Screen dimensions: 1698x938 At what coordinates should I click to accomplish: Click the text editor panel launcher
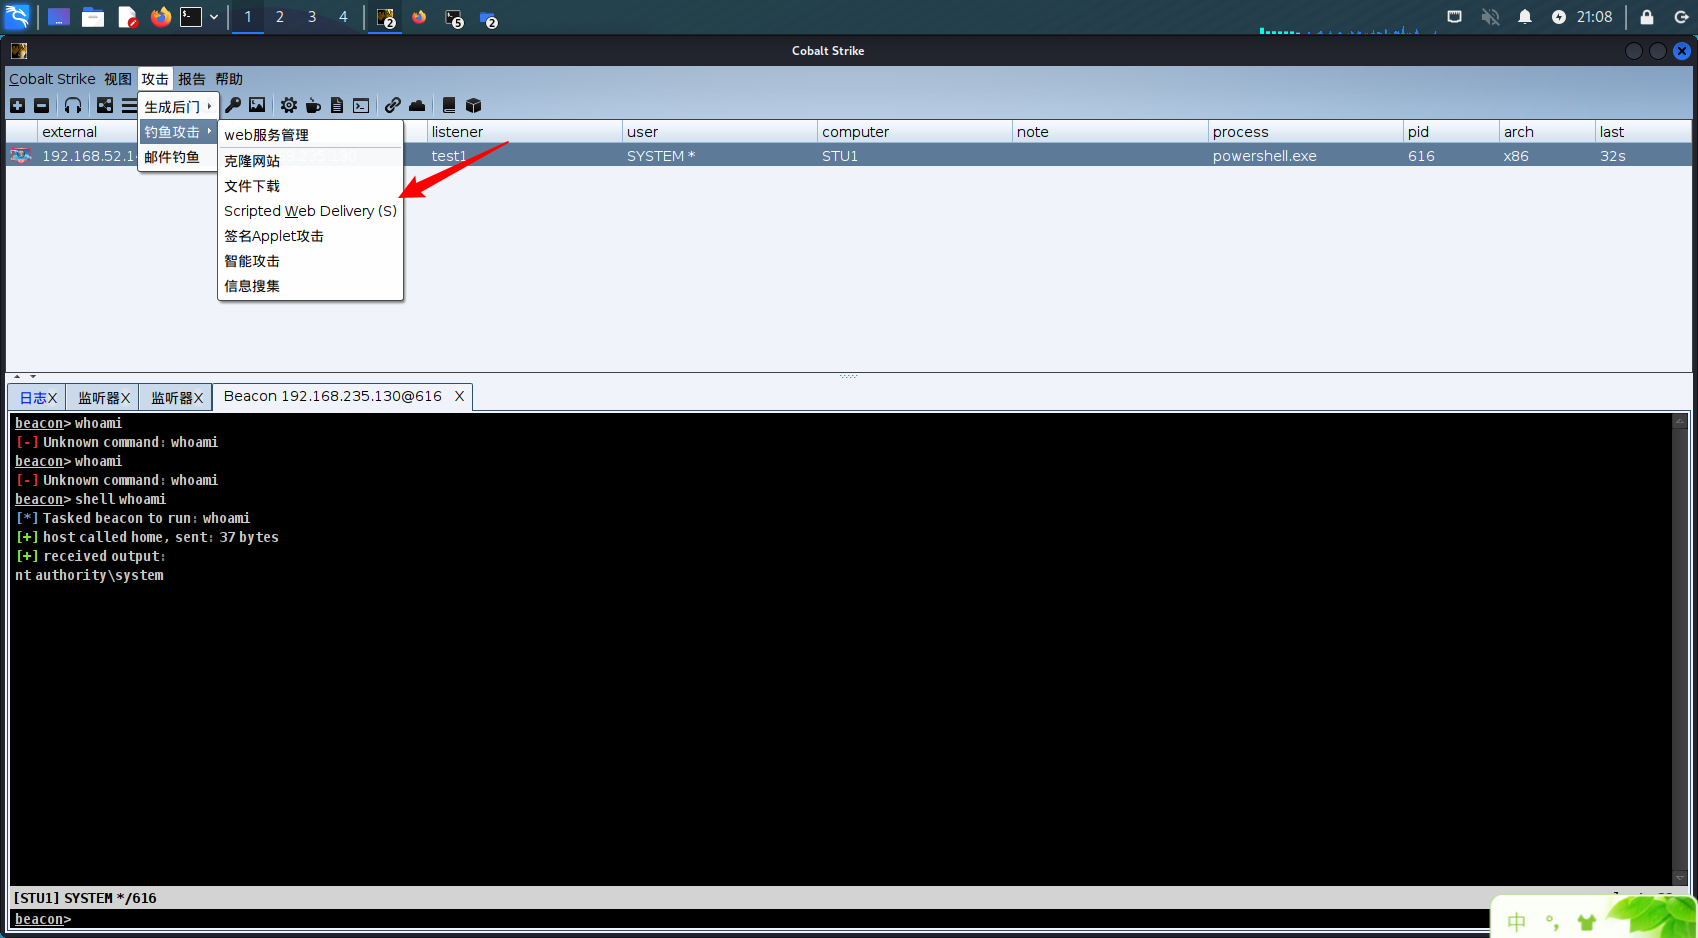click(x=127, y=17)
